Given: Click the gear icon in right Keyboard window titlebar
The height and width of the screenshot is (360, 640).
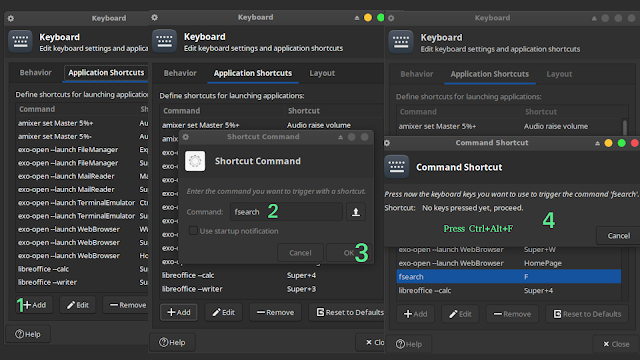Looking at the screenshot, I should [391, 18].
